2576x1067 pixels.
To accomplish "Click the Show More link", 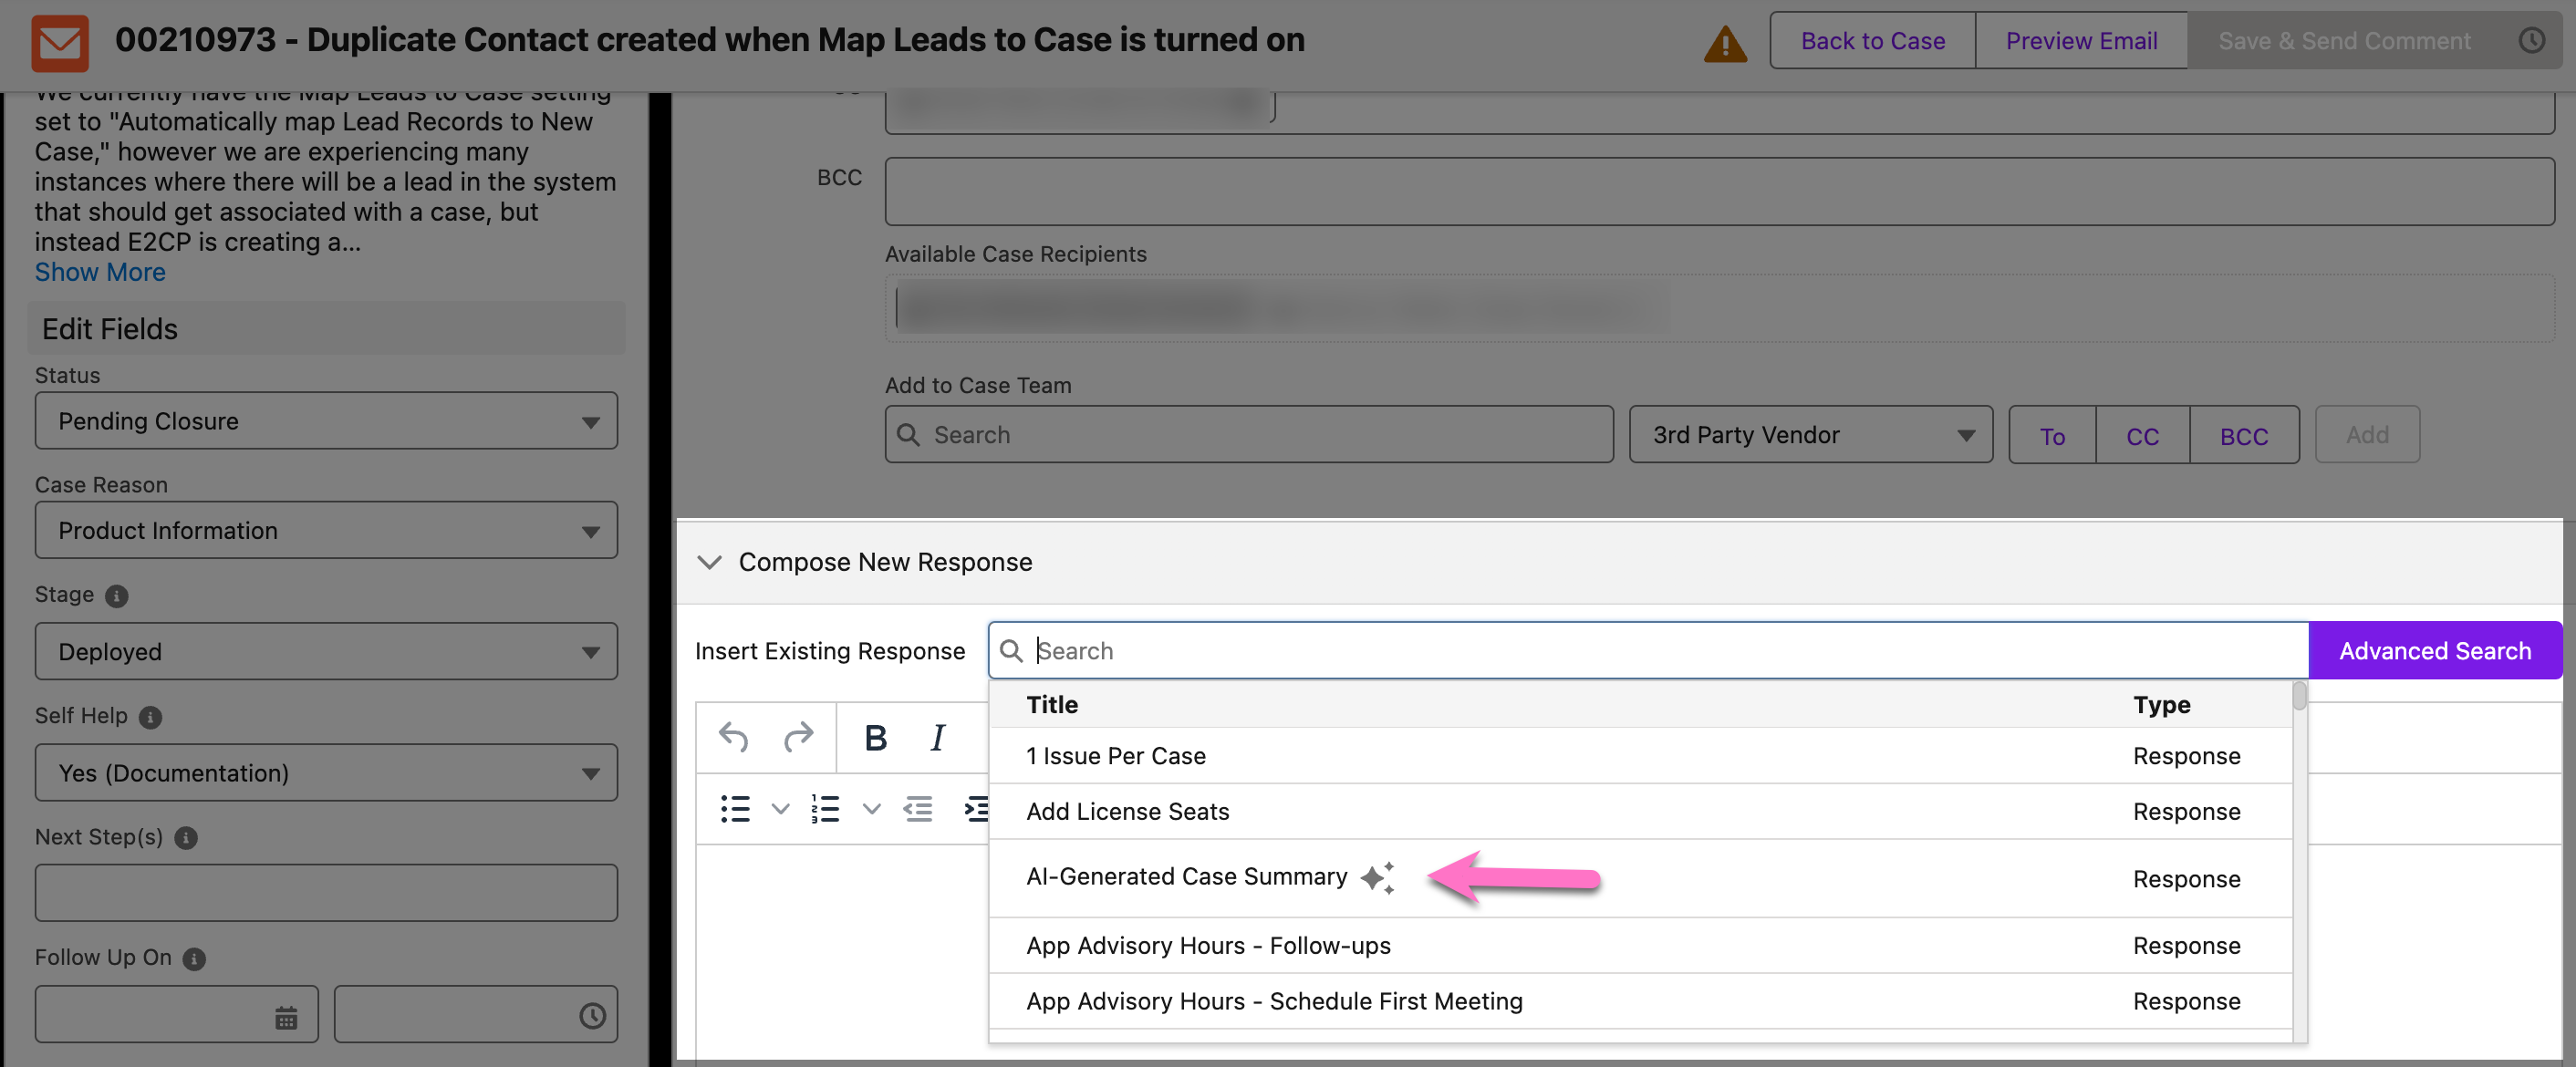I will pos(100,273).
